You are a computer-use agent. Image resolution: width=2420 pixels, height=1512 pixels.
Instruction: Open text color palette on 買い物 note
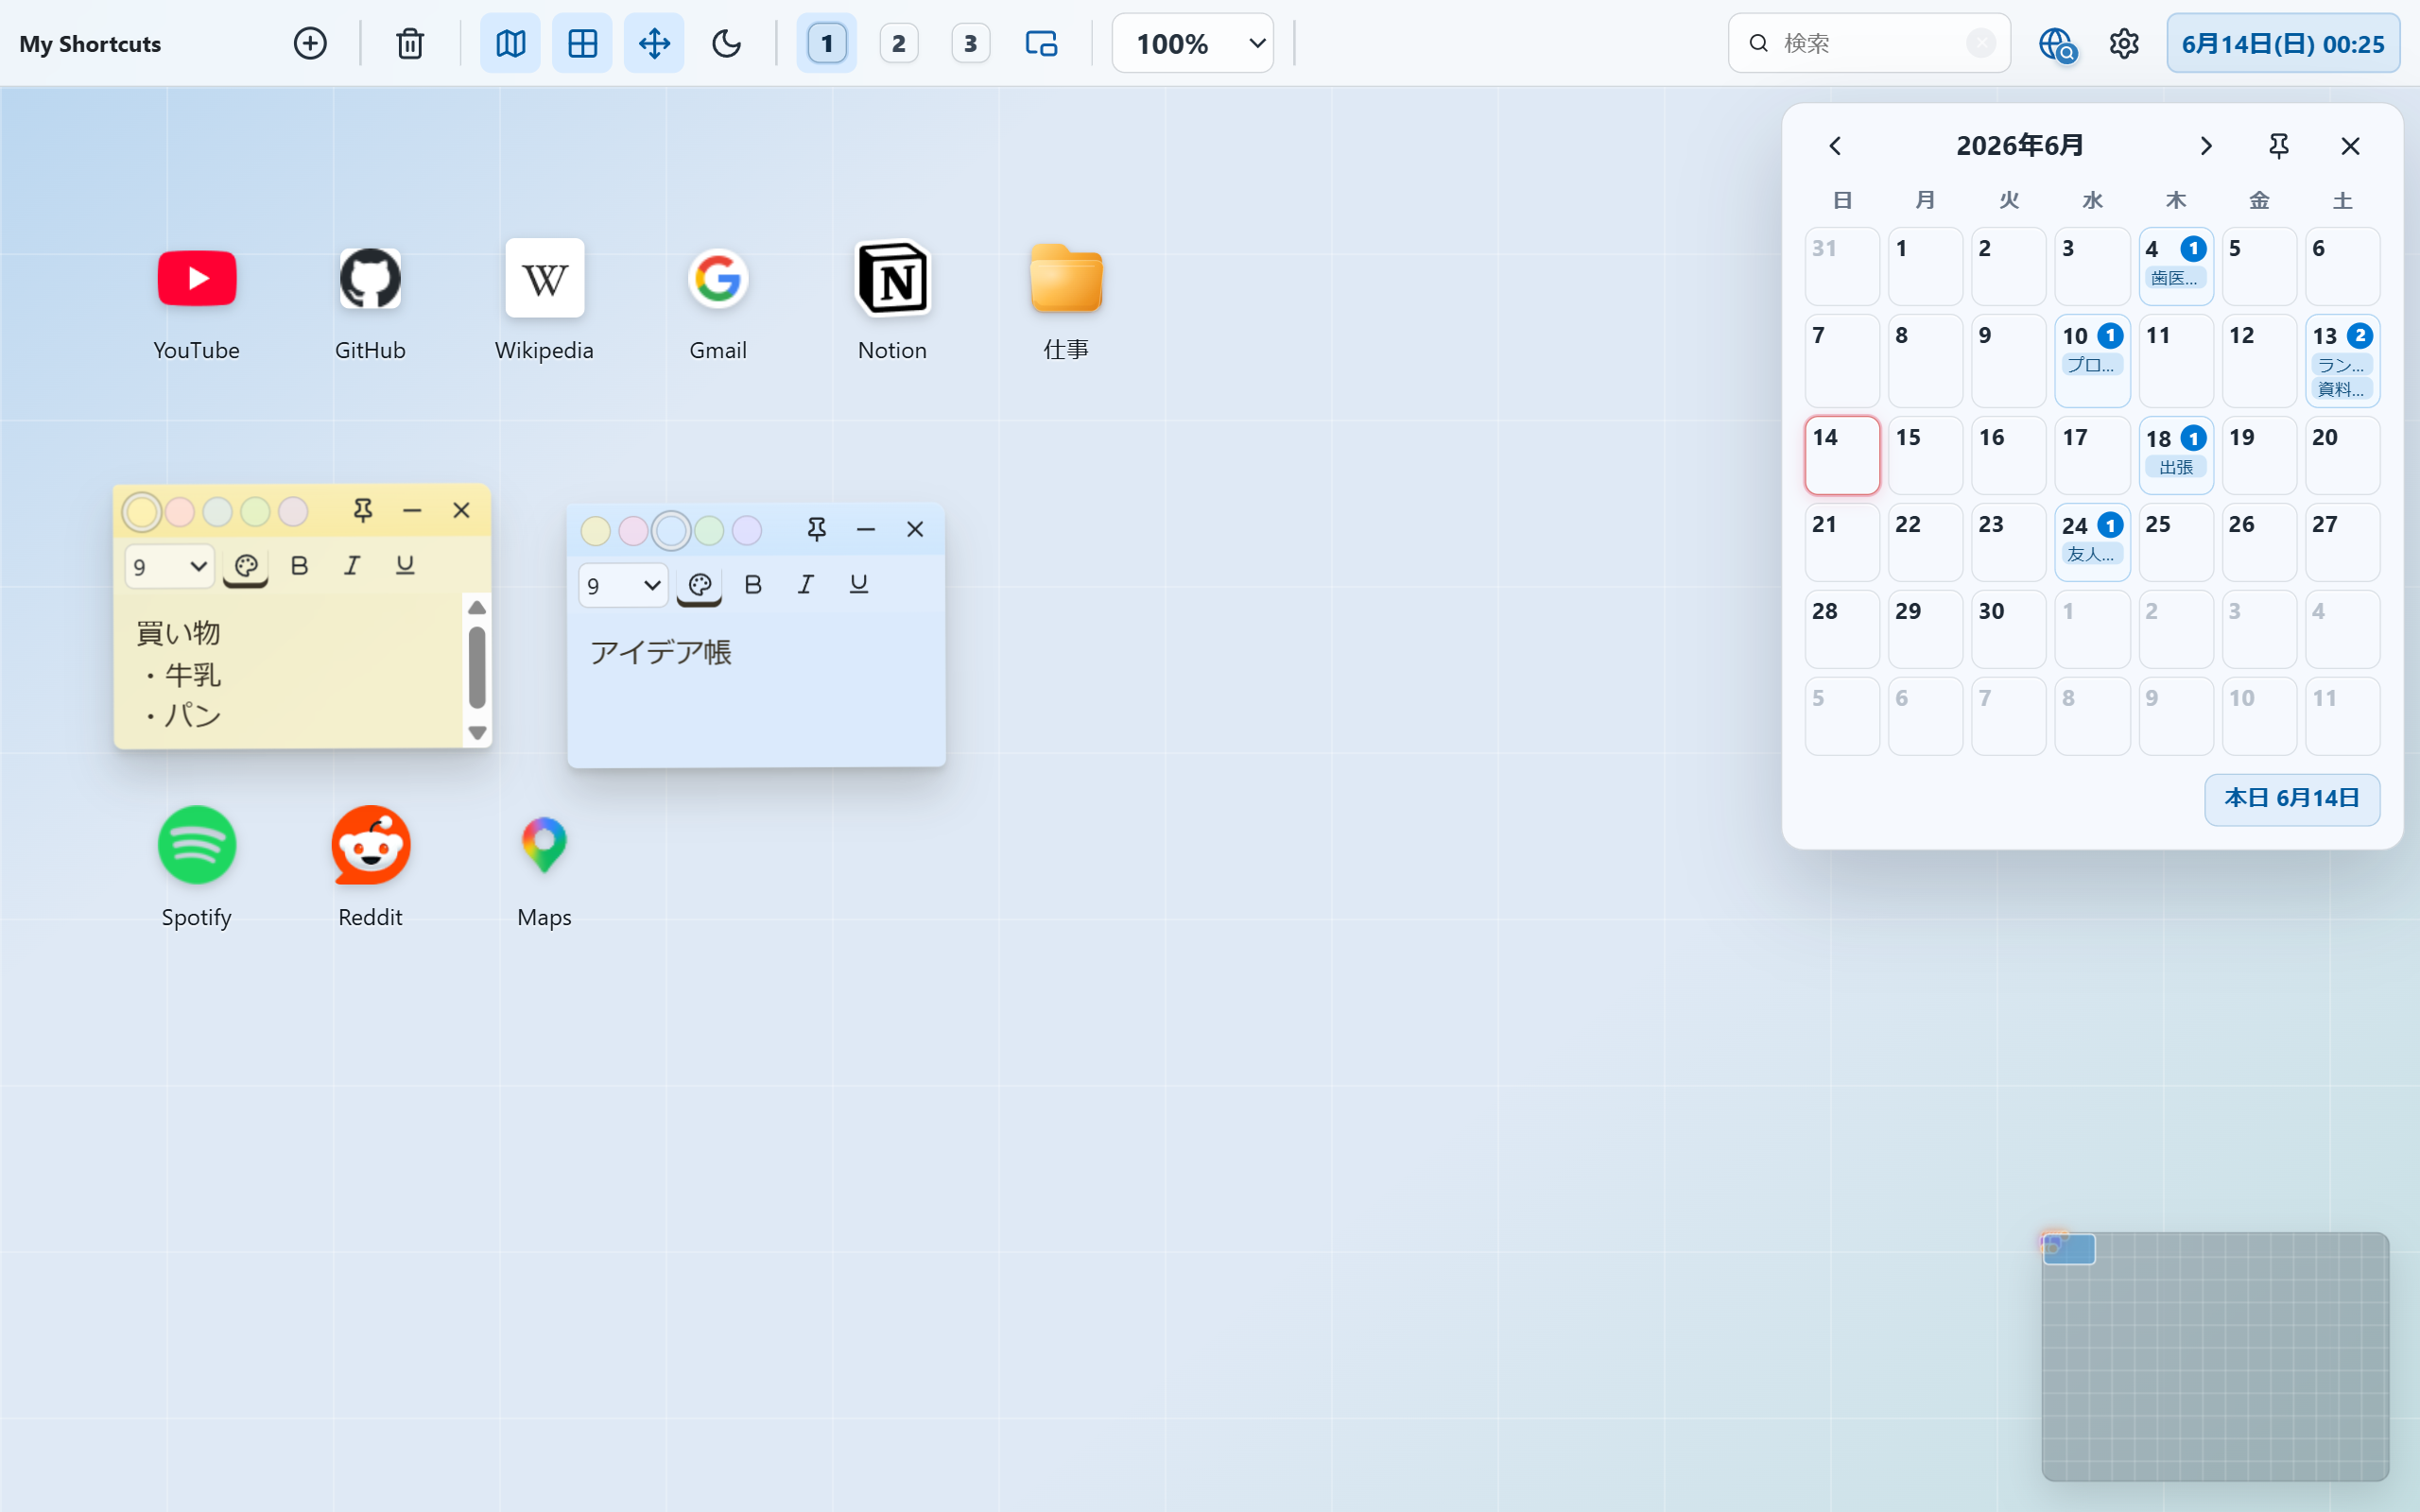tap(246, 567)
